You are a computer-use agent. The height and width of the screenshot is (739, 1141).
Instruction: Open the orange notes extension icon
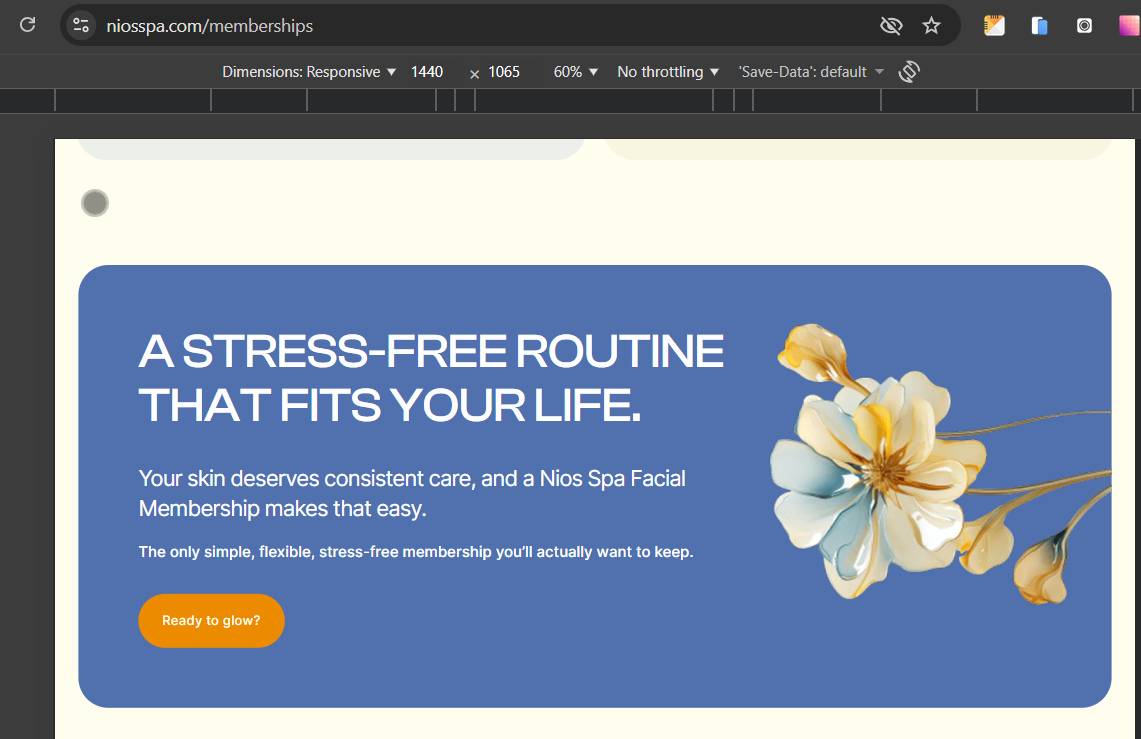click(x=994, y=25)
